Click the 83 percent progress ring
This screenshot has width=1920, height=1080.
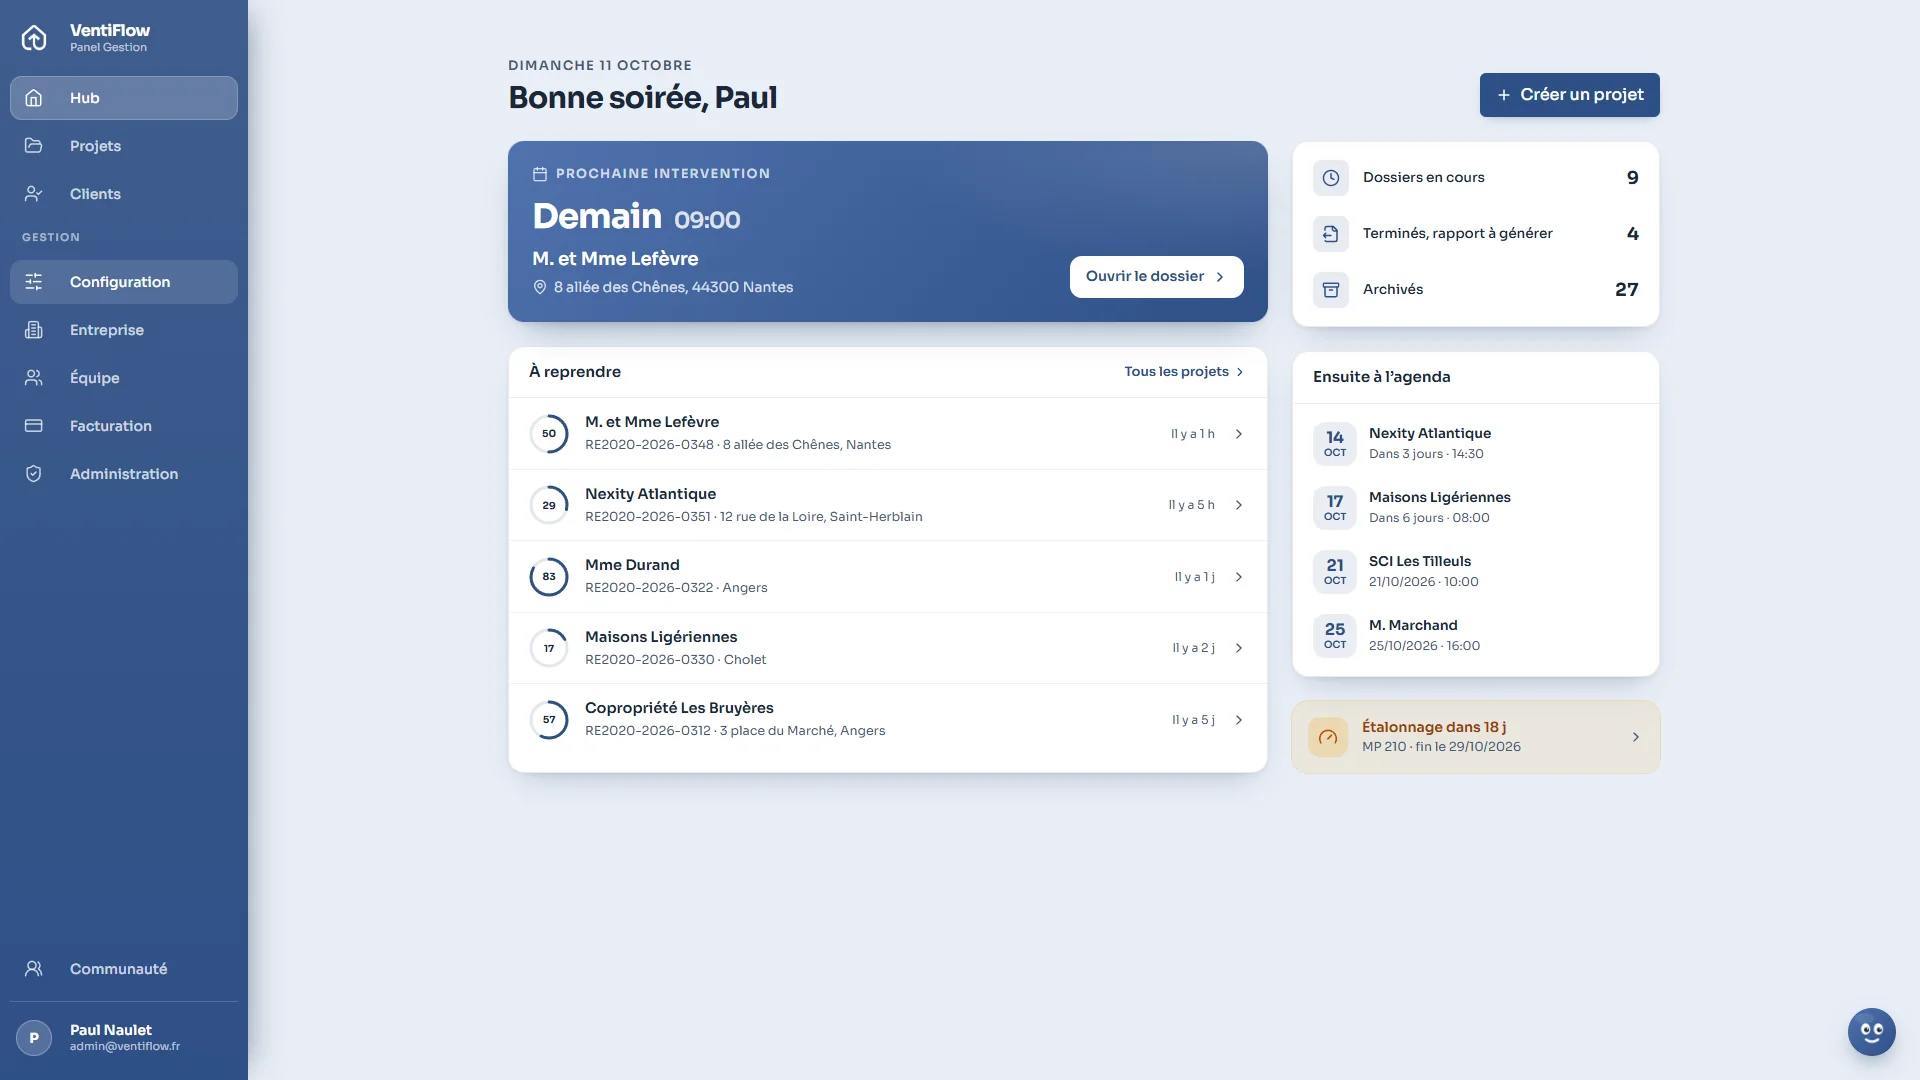point(549,577)
